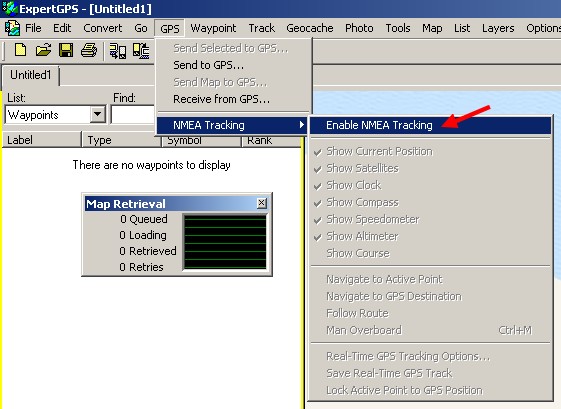This screenshot has width=561, height=409.
Task: Open the Convert menu
Action: 103,28
